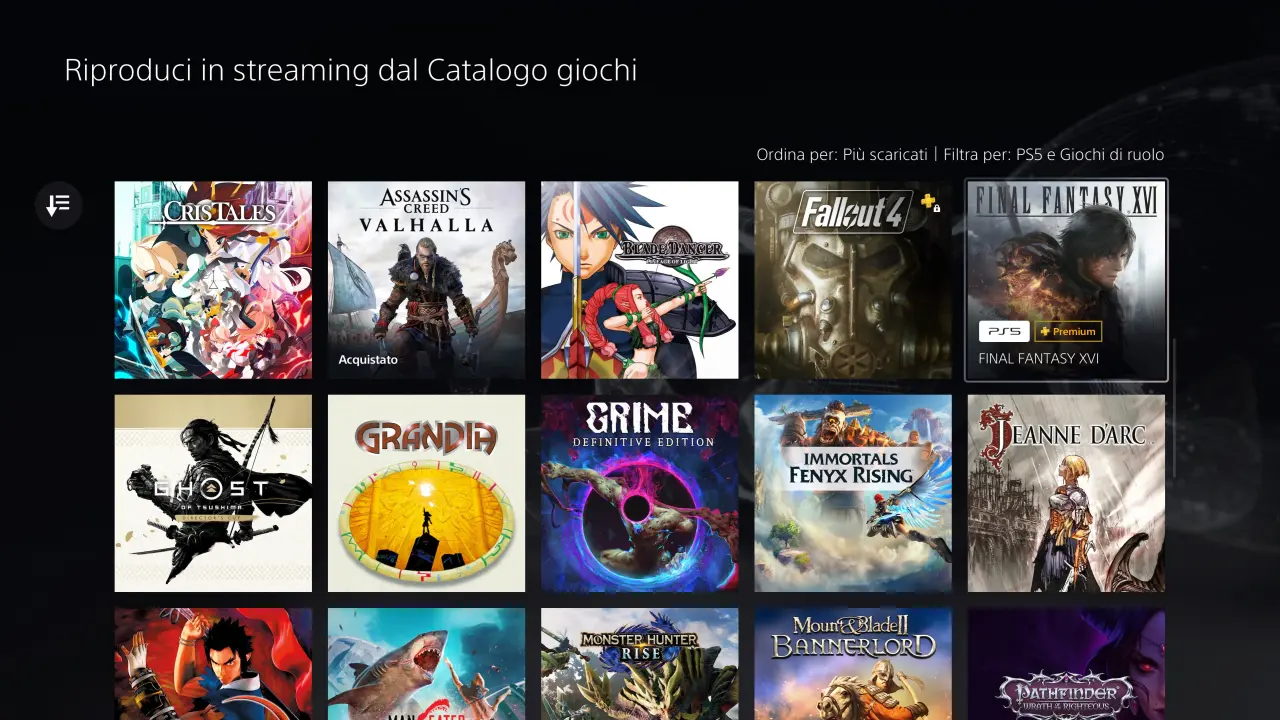This screenshot has width=1280, height=720.
Task: Open the Cris Tales game tile
Action: point(213,280)
